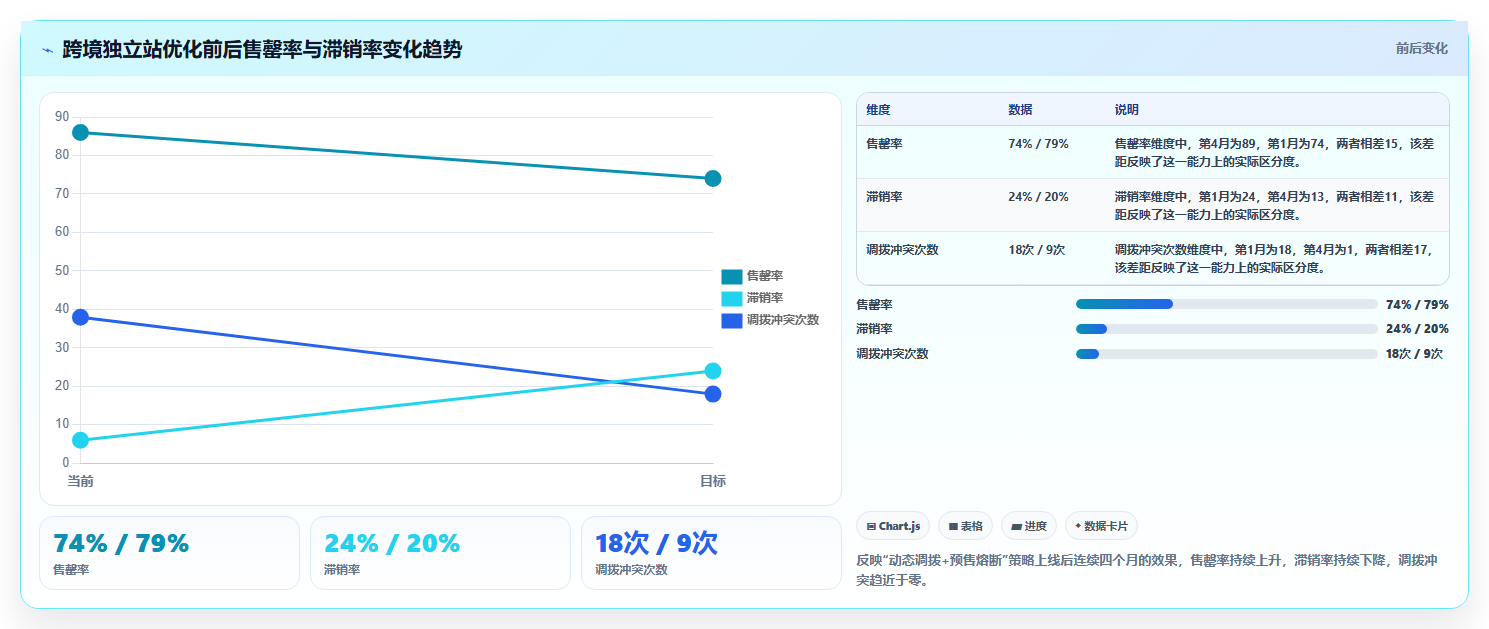1489x629 pixels.
Task: Click the 滞销率 data point at 当前
Action: point(80,440)
